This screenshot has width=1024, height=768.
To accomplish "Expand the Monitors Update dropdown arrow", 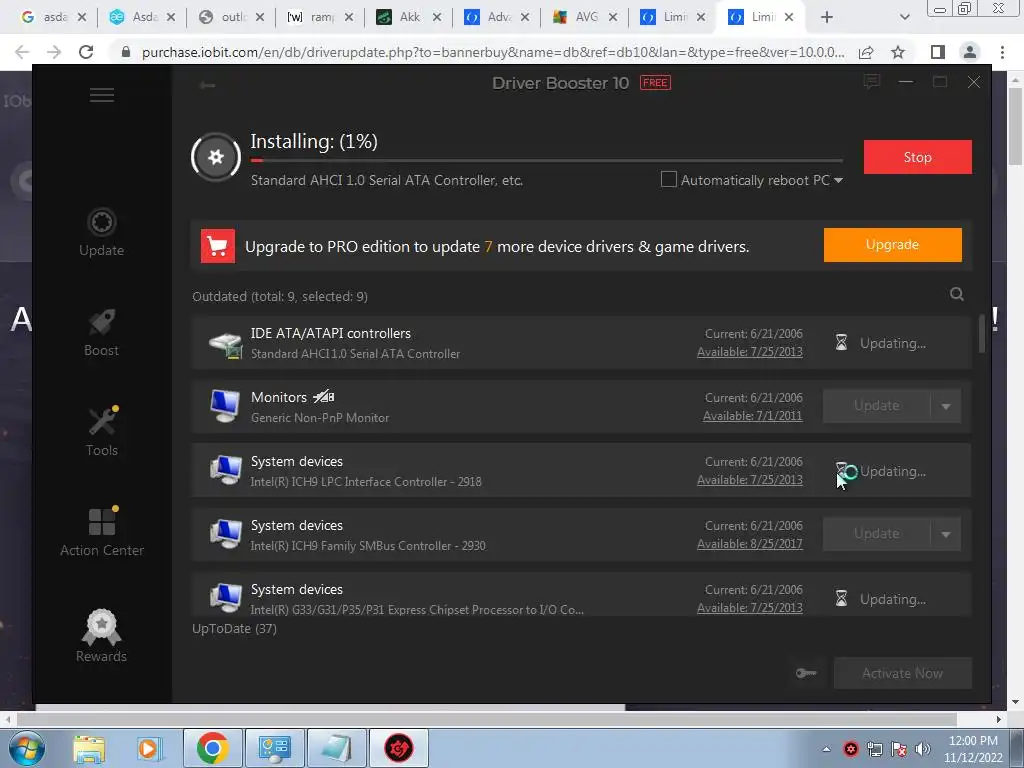I will point(946,406).
